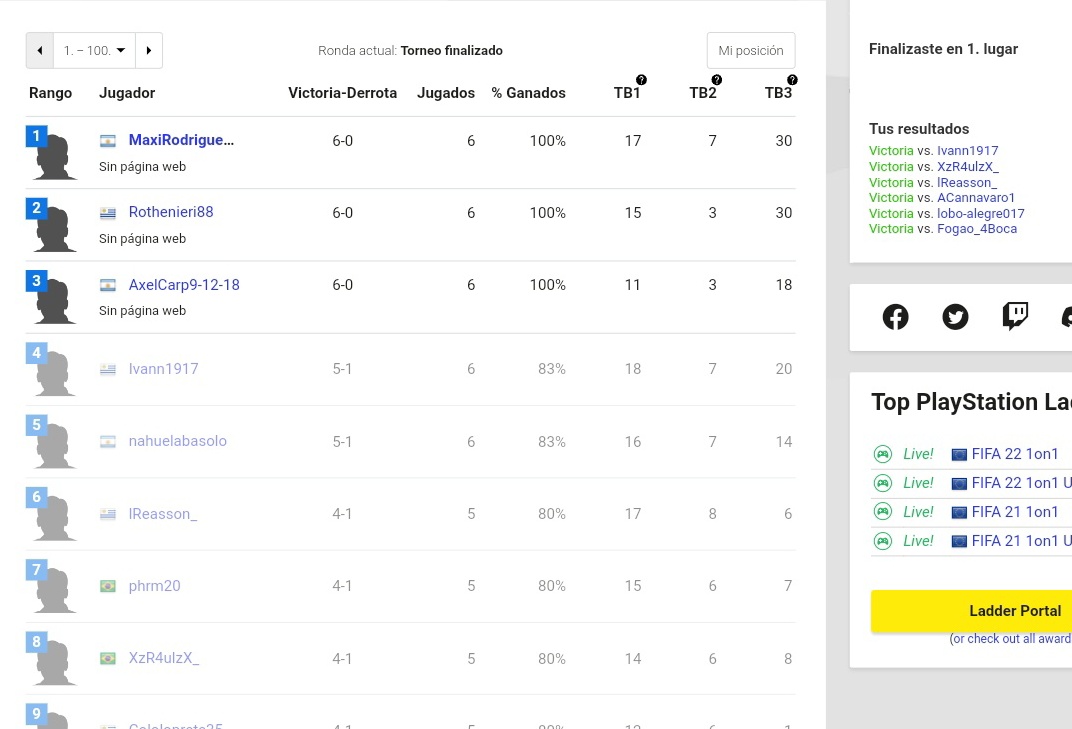
Task: Open Twitter share icon
Action: click(x=955, y=317)
